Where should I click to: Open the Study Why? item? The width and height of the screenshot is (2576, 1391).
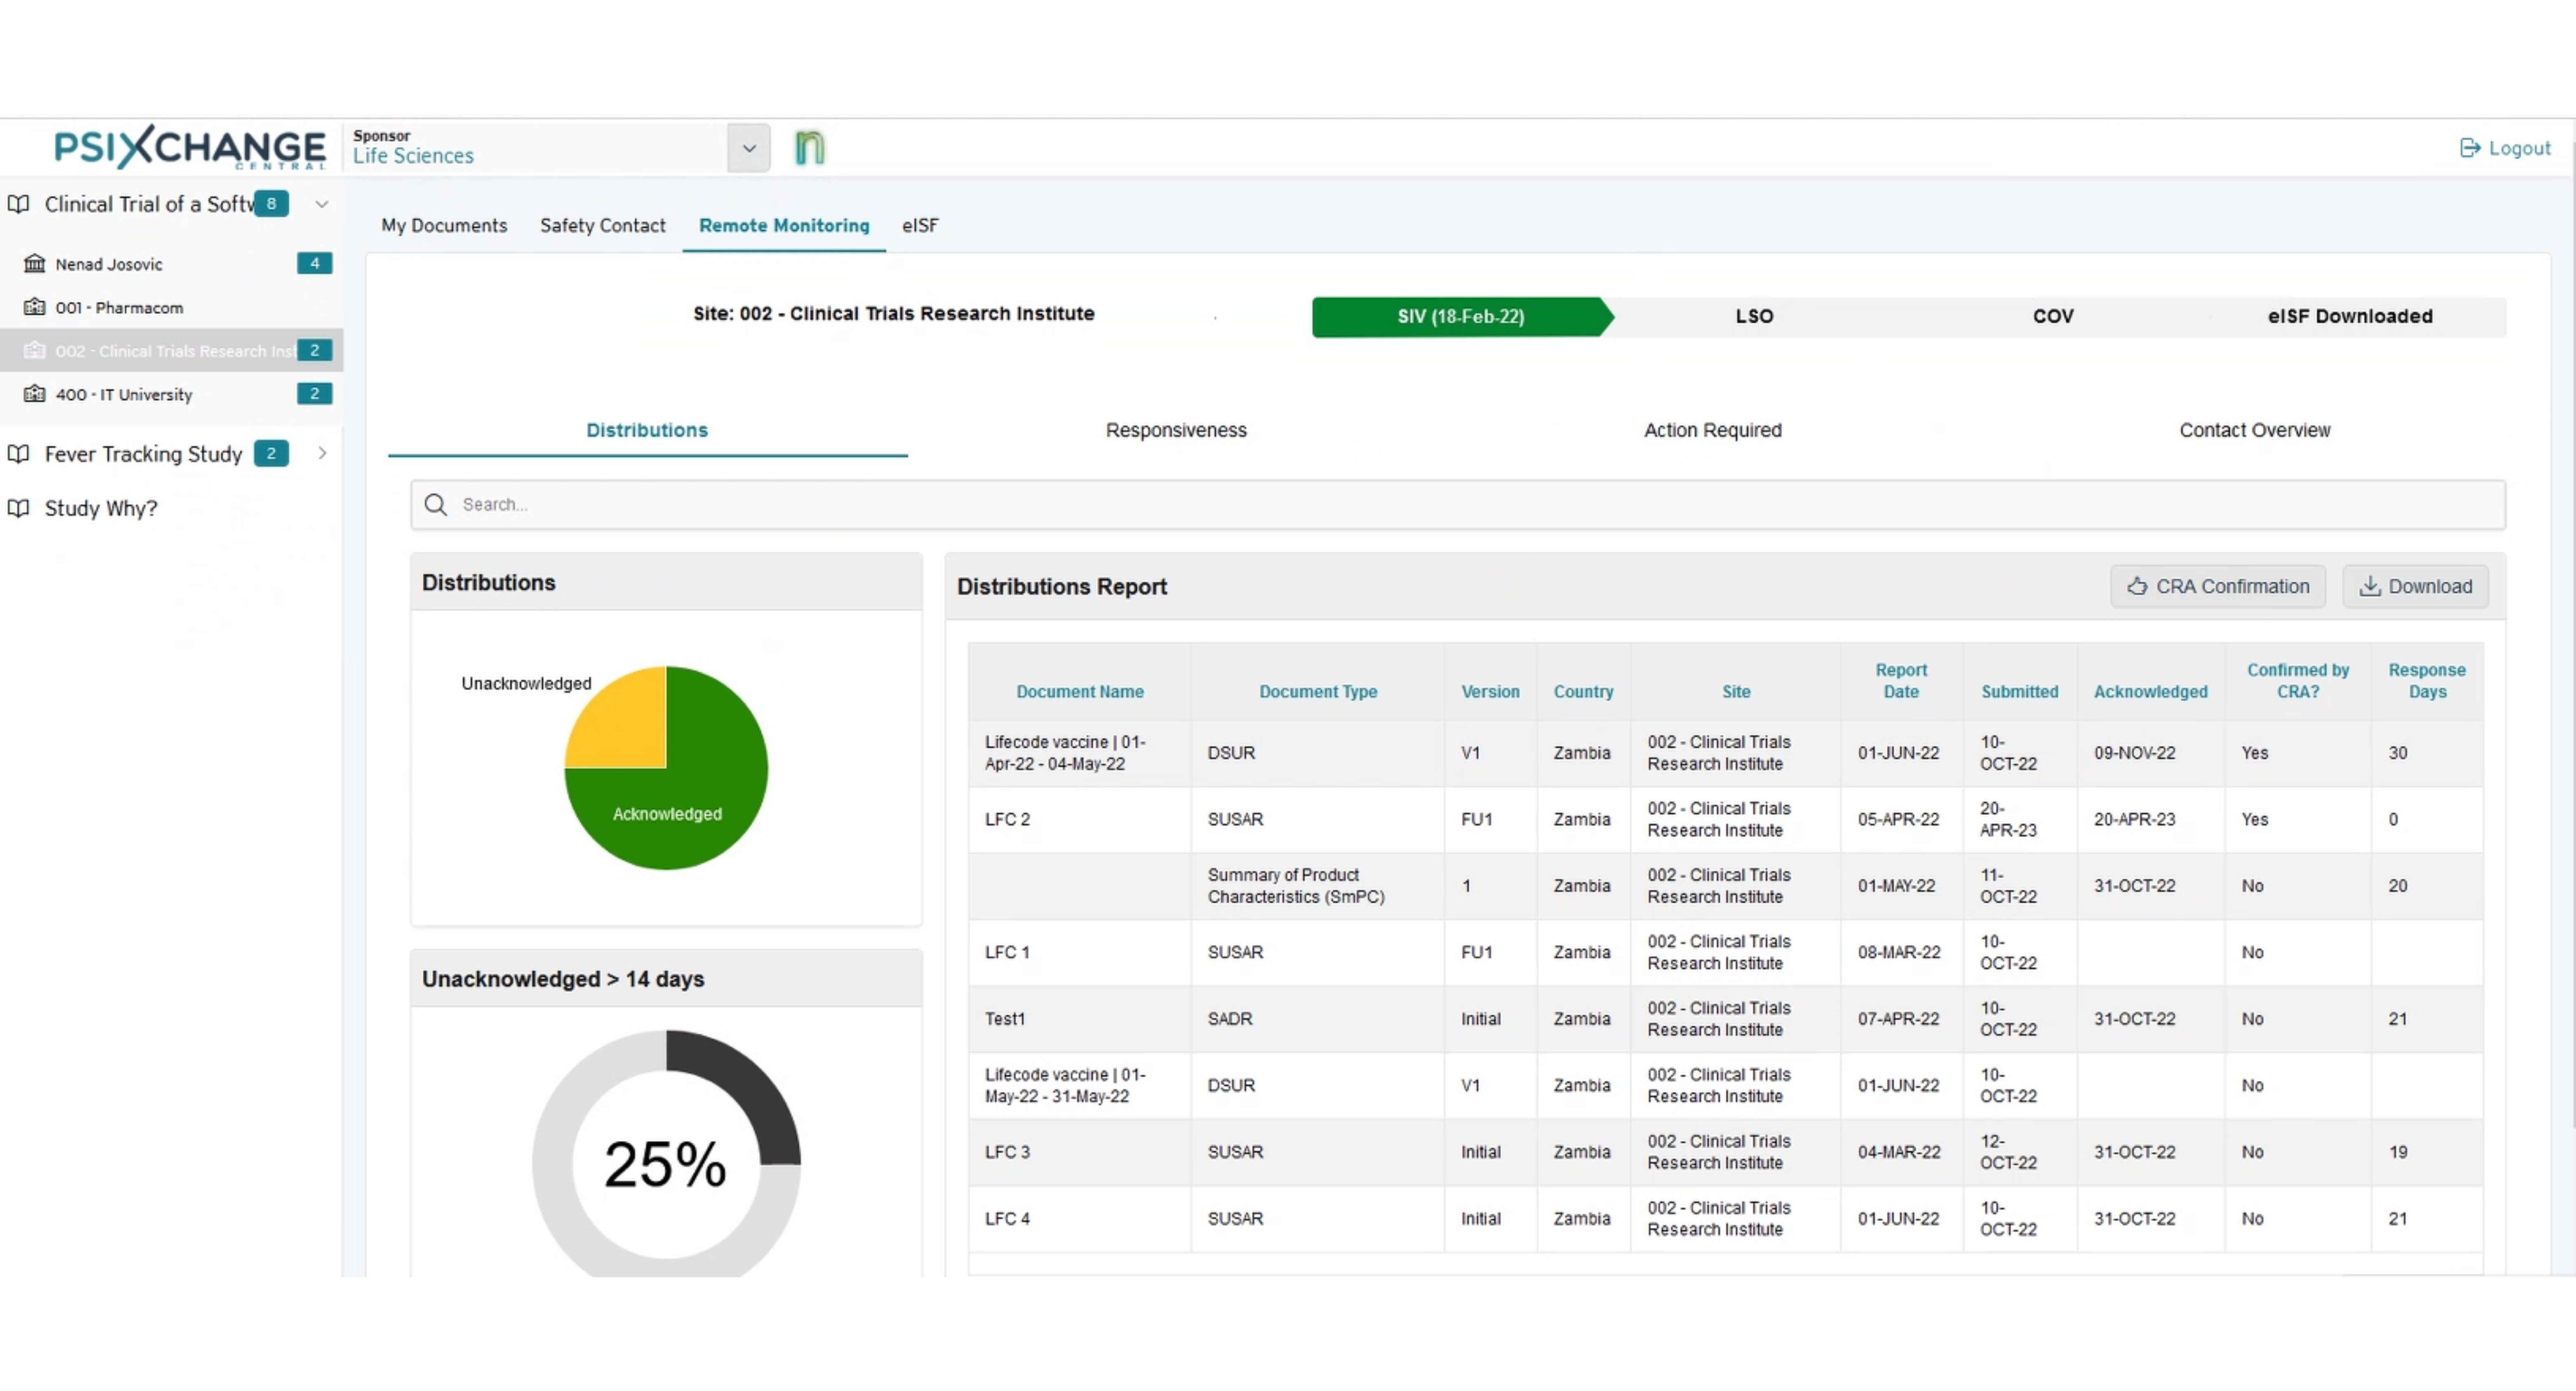click(x=101, y=508)
